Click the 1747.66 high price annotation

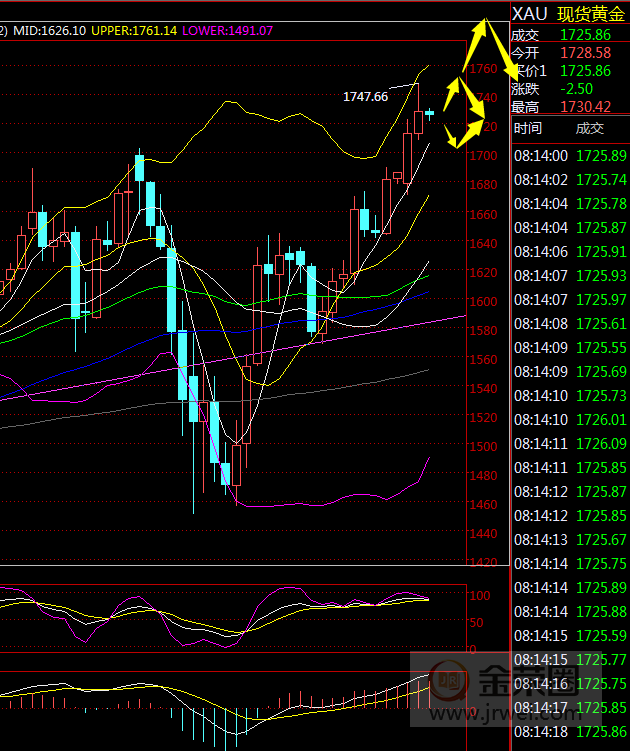pos(365,96)
